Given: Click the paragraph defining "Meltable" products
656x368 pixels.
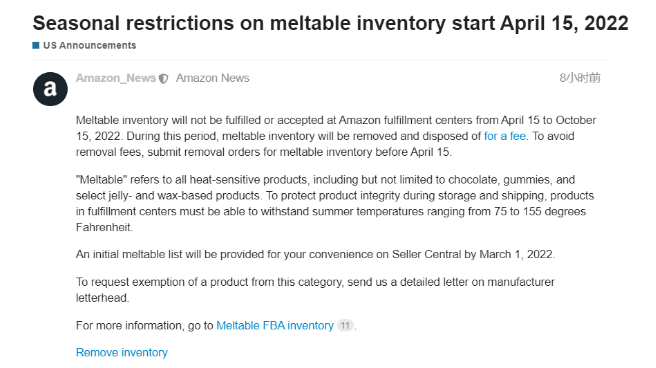Looking at the screenshot, I should click(335, 204).
